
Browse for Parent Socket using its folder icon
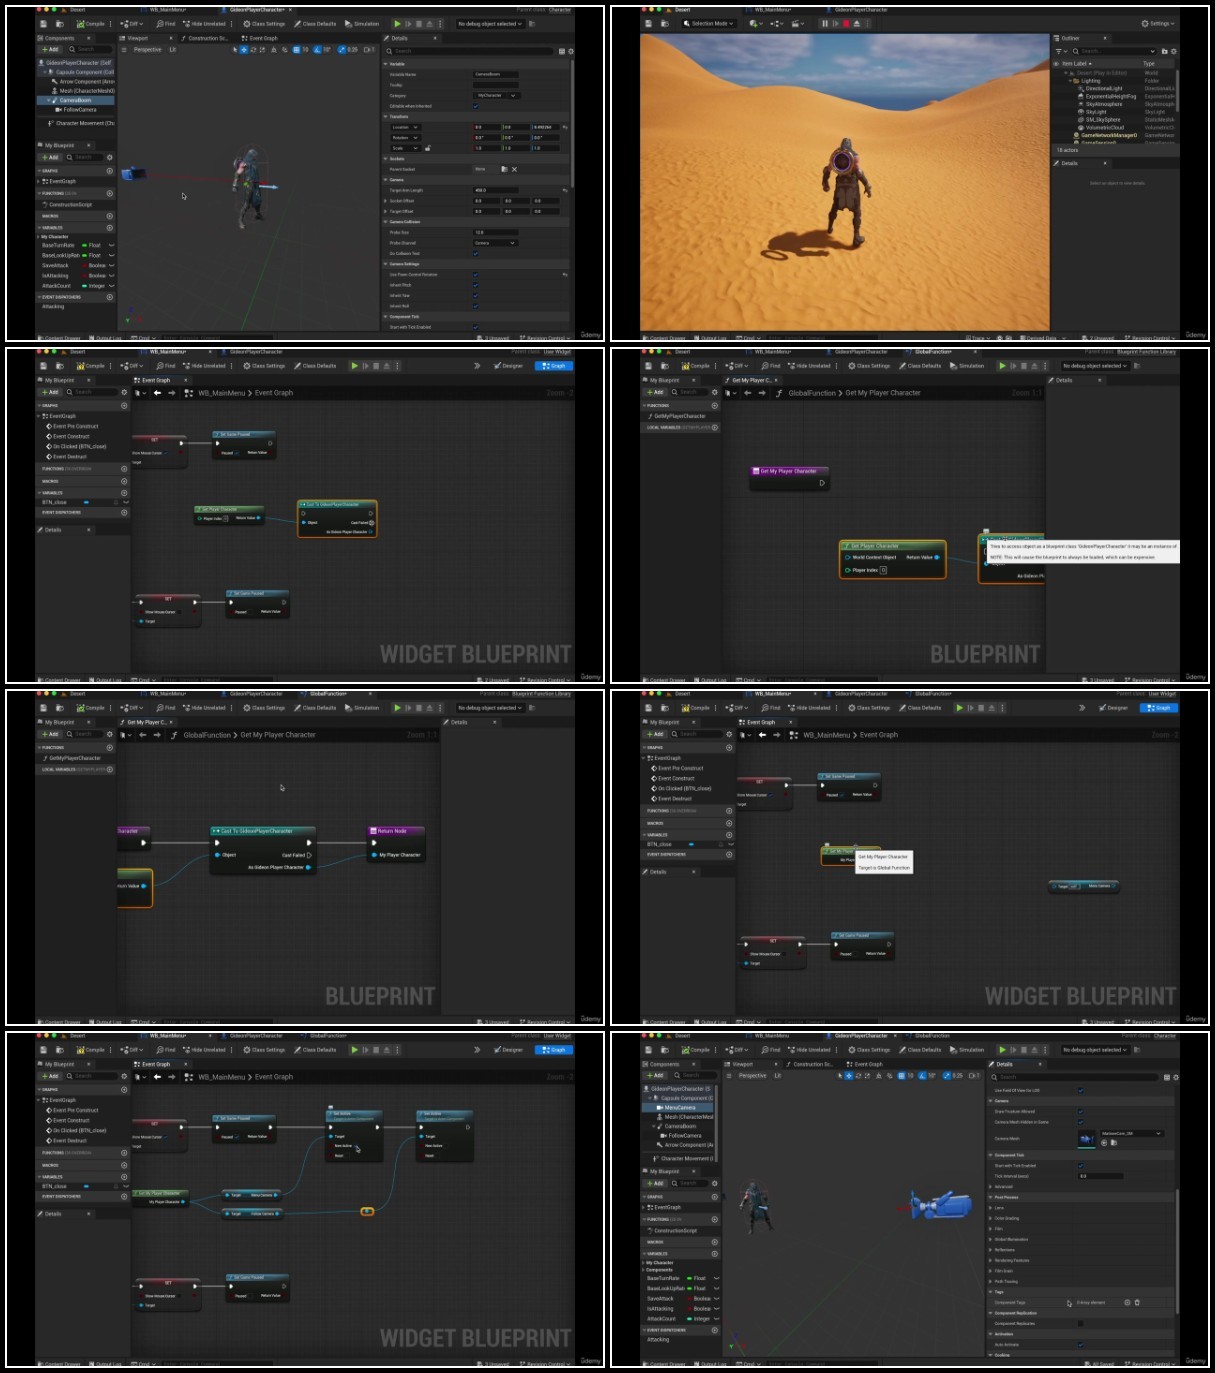(504, 169)
